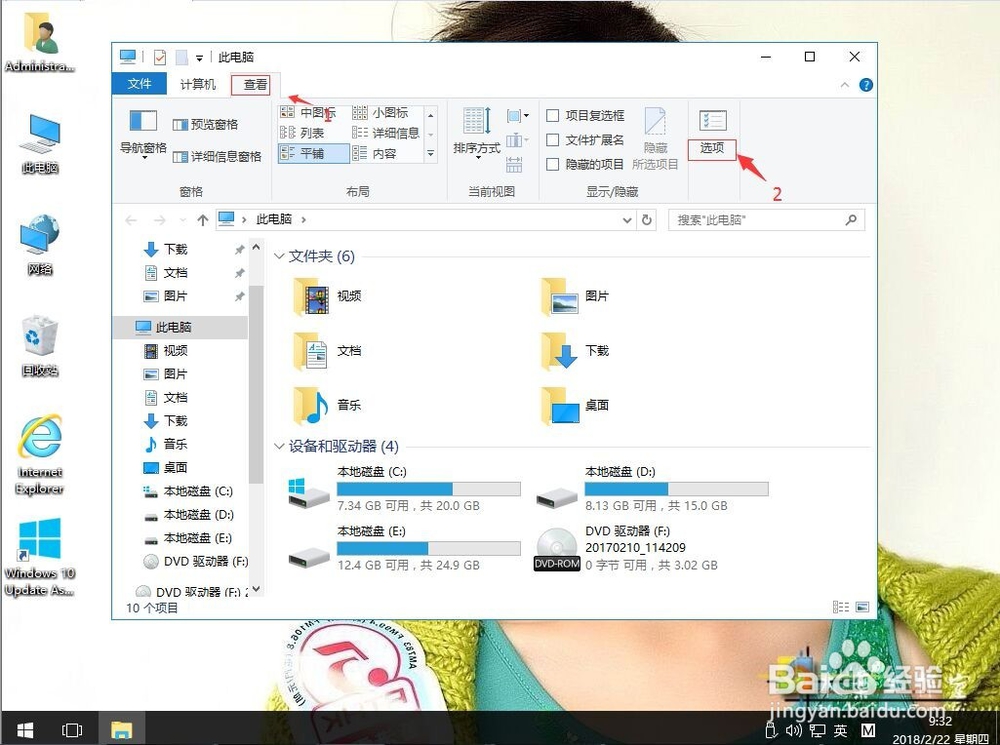Click the 搜索"此电脑" search box
The height and width of the screenshot is (745, 1000).
766,219
